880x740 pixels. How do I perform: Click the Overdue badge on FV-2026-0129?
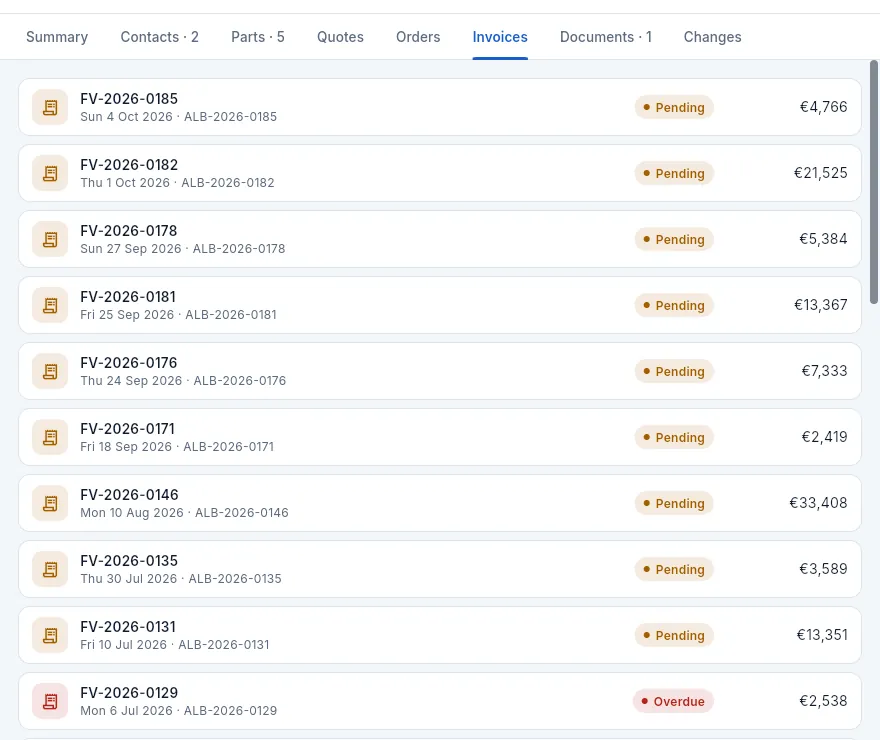click(673, 701)
